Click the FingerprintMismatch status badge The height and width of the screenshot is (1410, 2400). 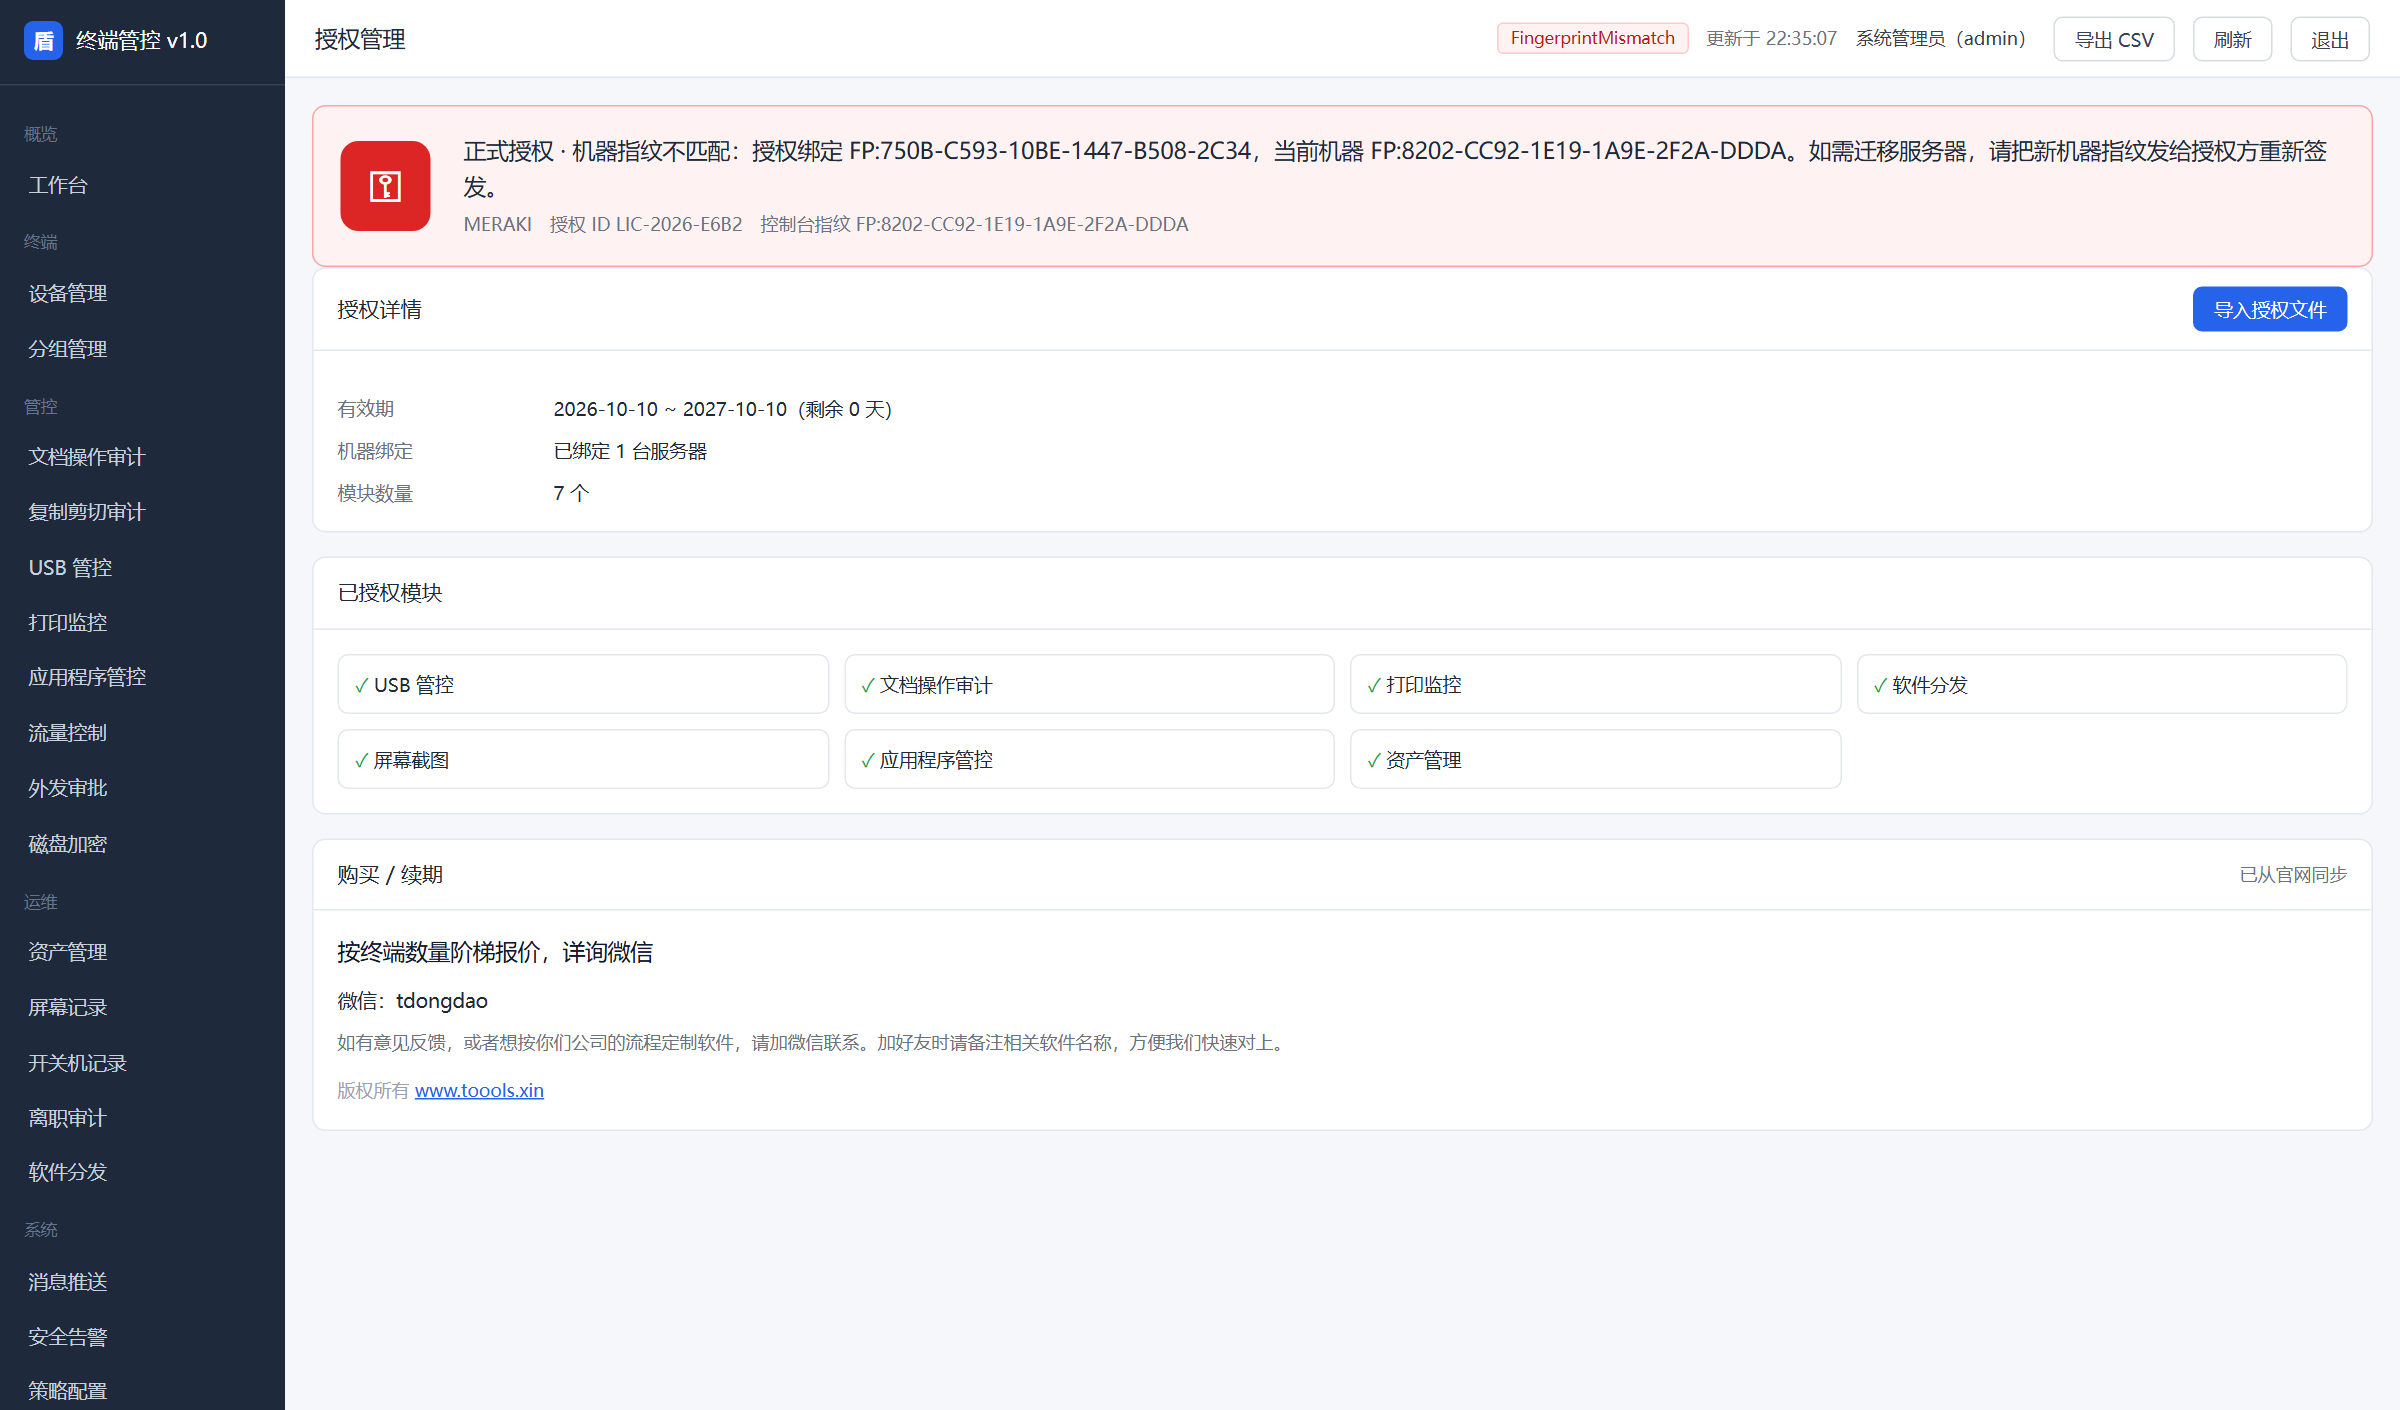[x=1592, y=38]
